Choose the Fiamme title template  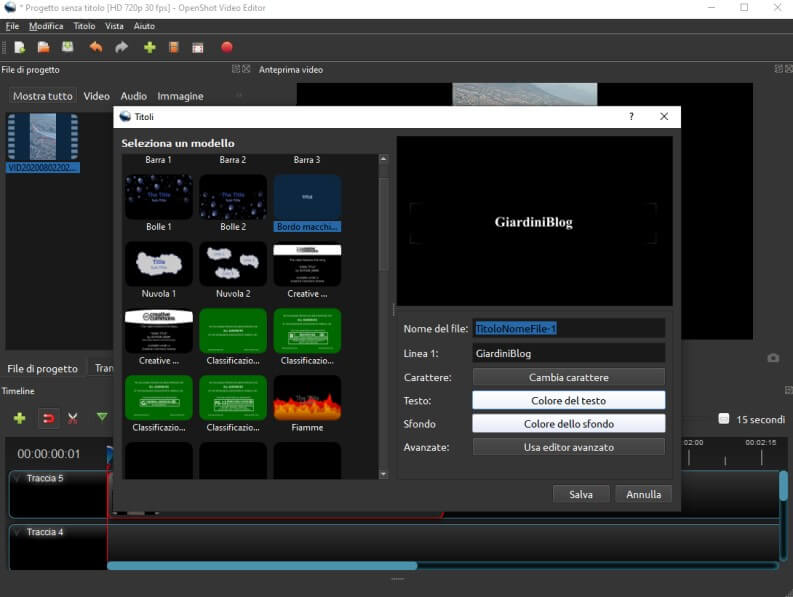coord(307,404)
